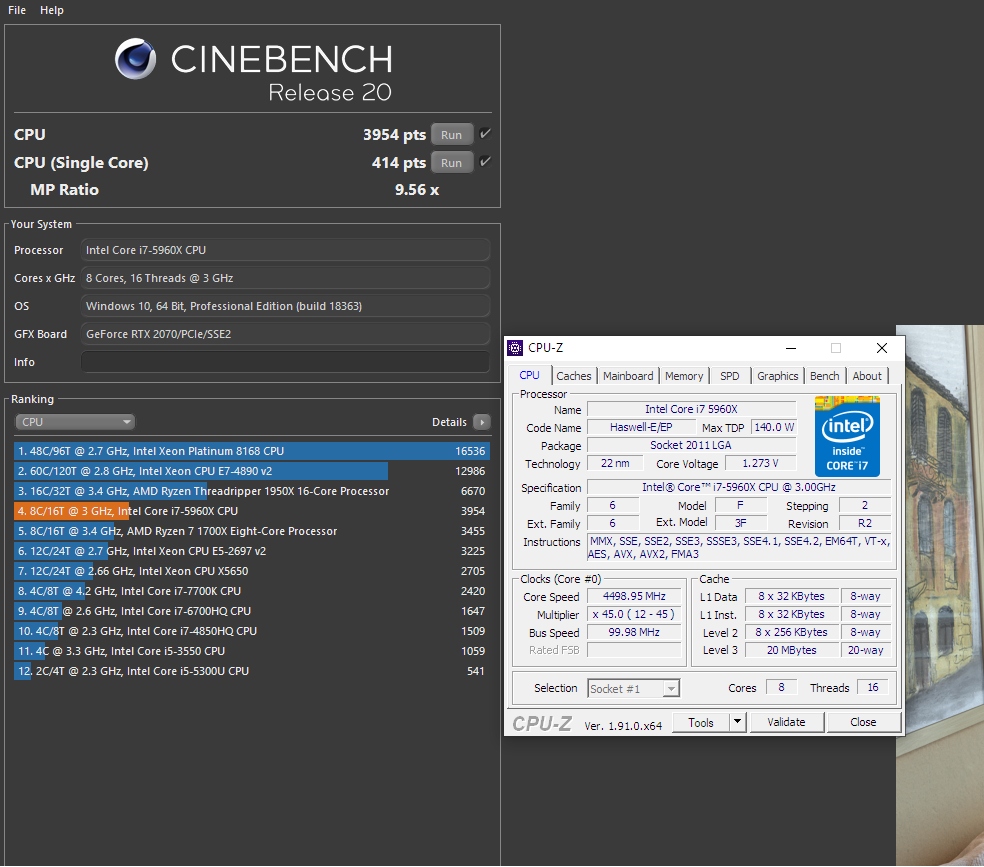
Task: Open the File menu in Cinebench
Action: [x=17, y=10]
